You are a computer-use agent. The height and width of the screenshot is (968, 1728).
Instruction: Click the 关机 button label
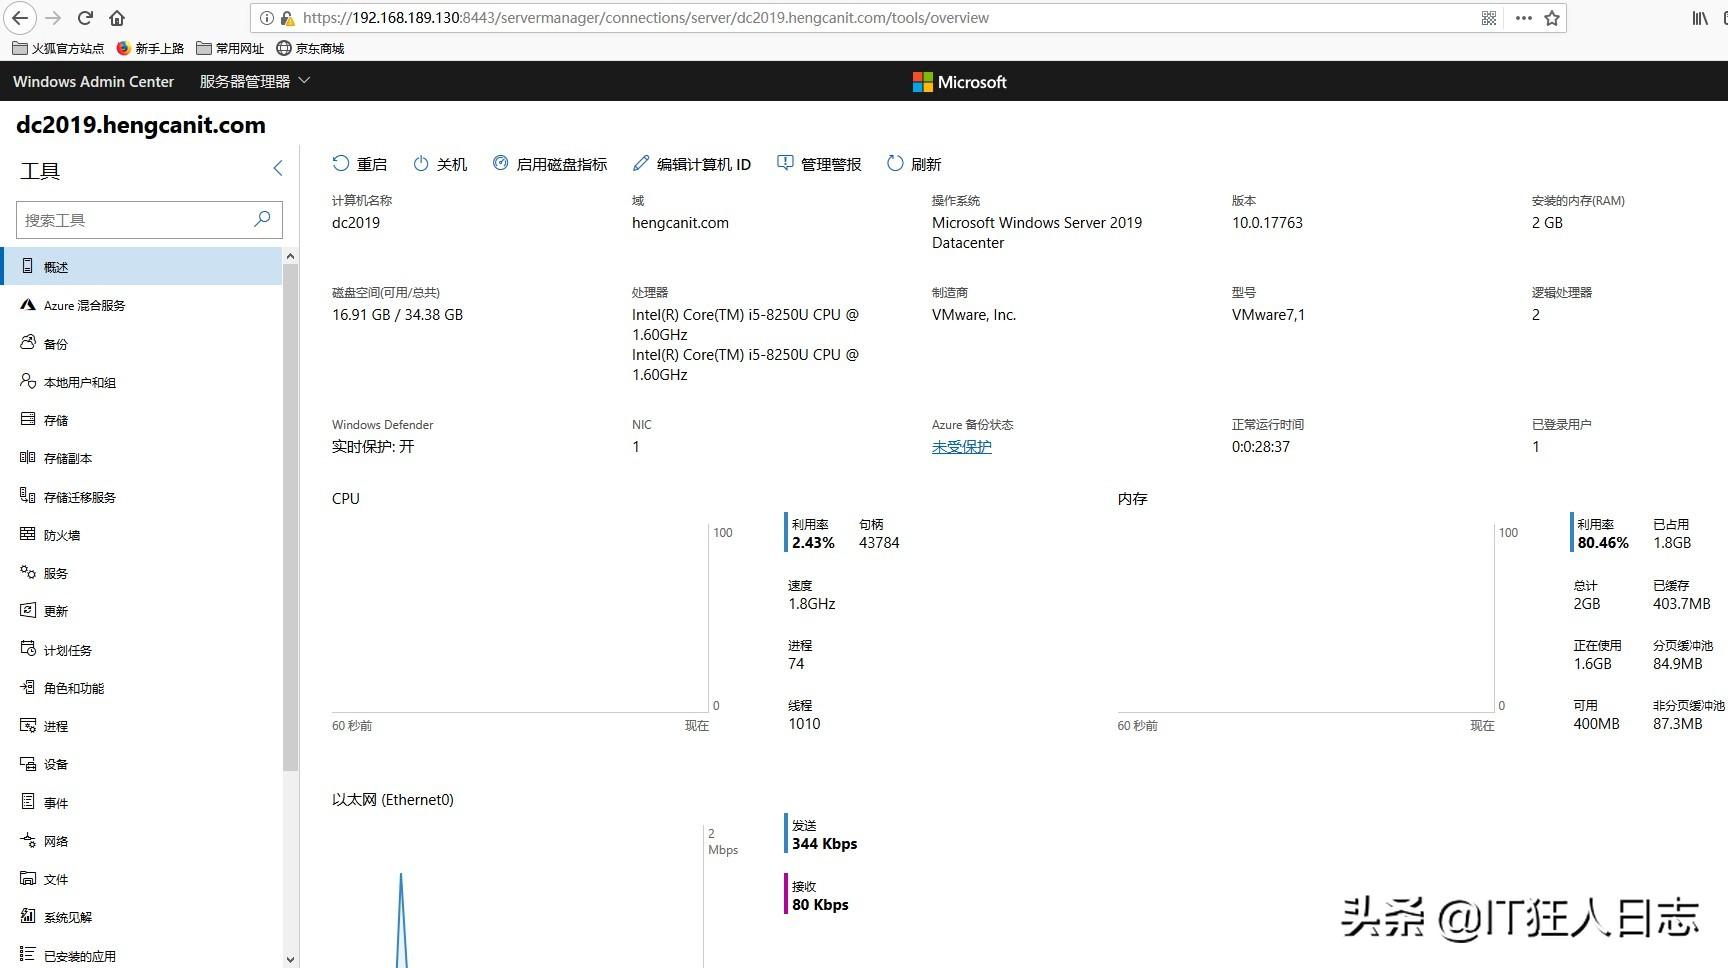pyautogui.click(x=452, y=164)
